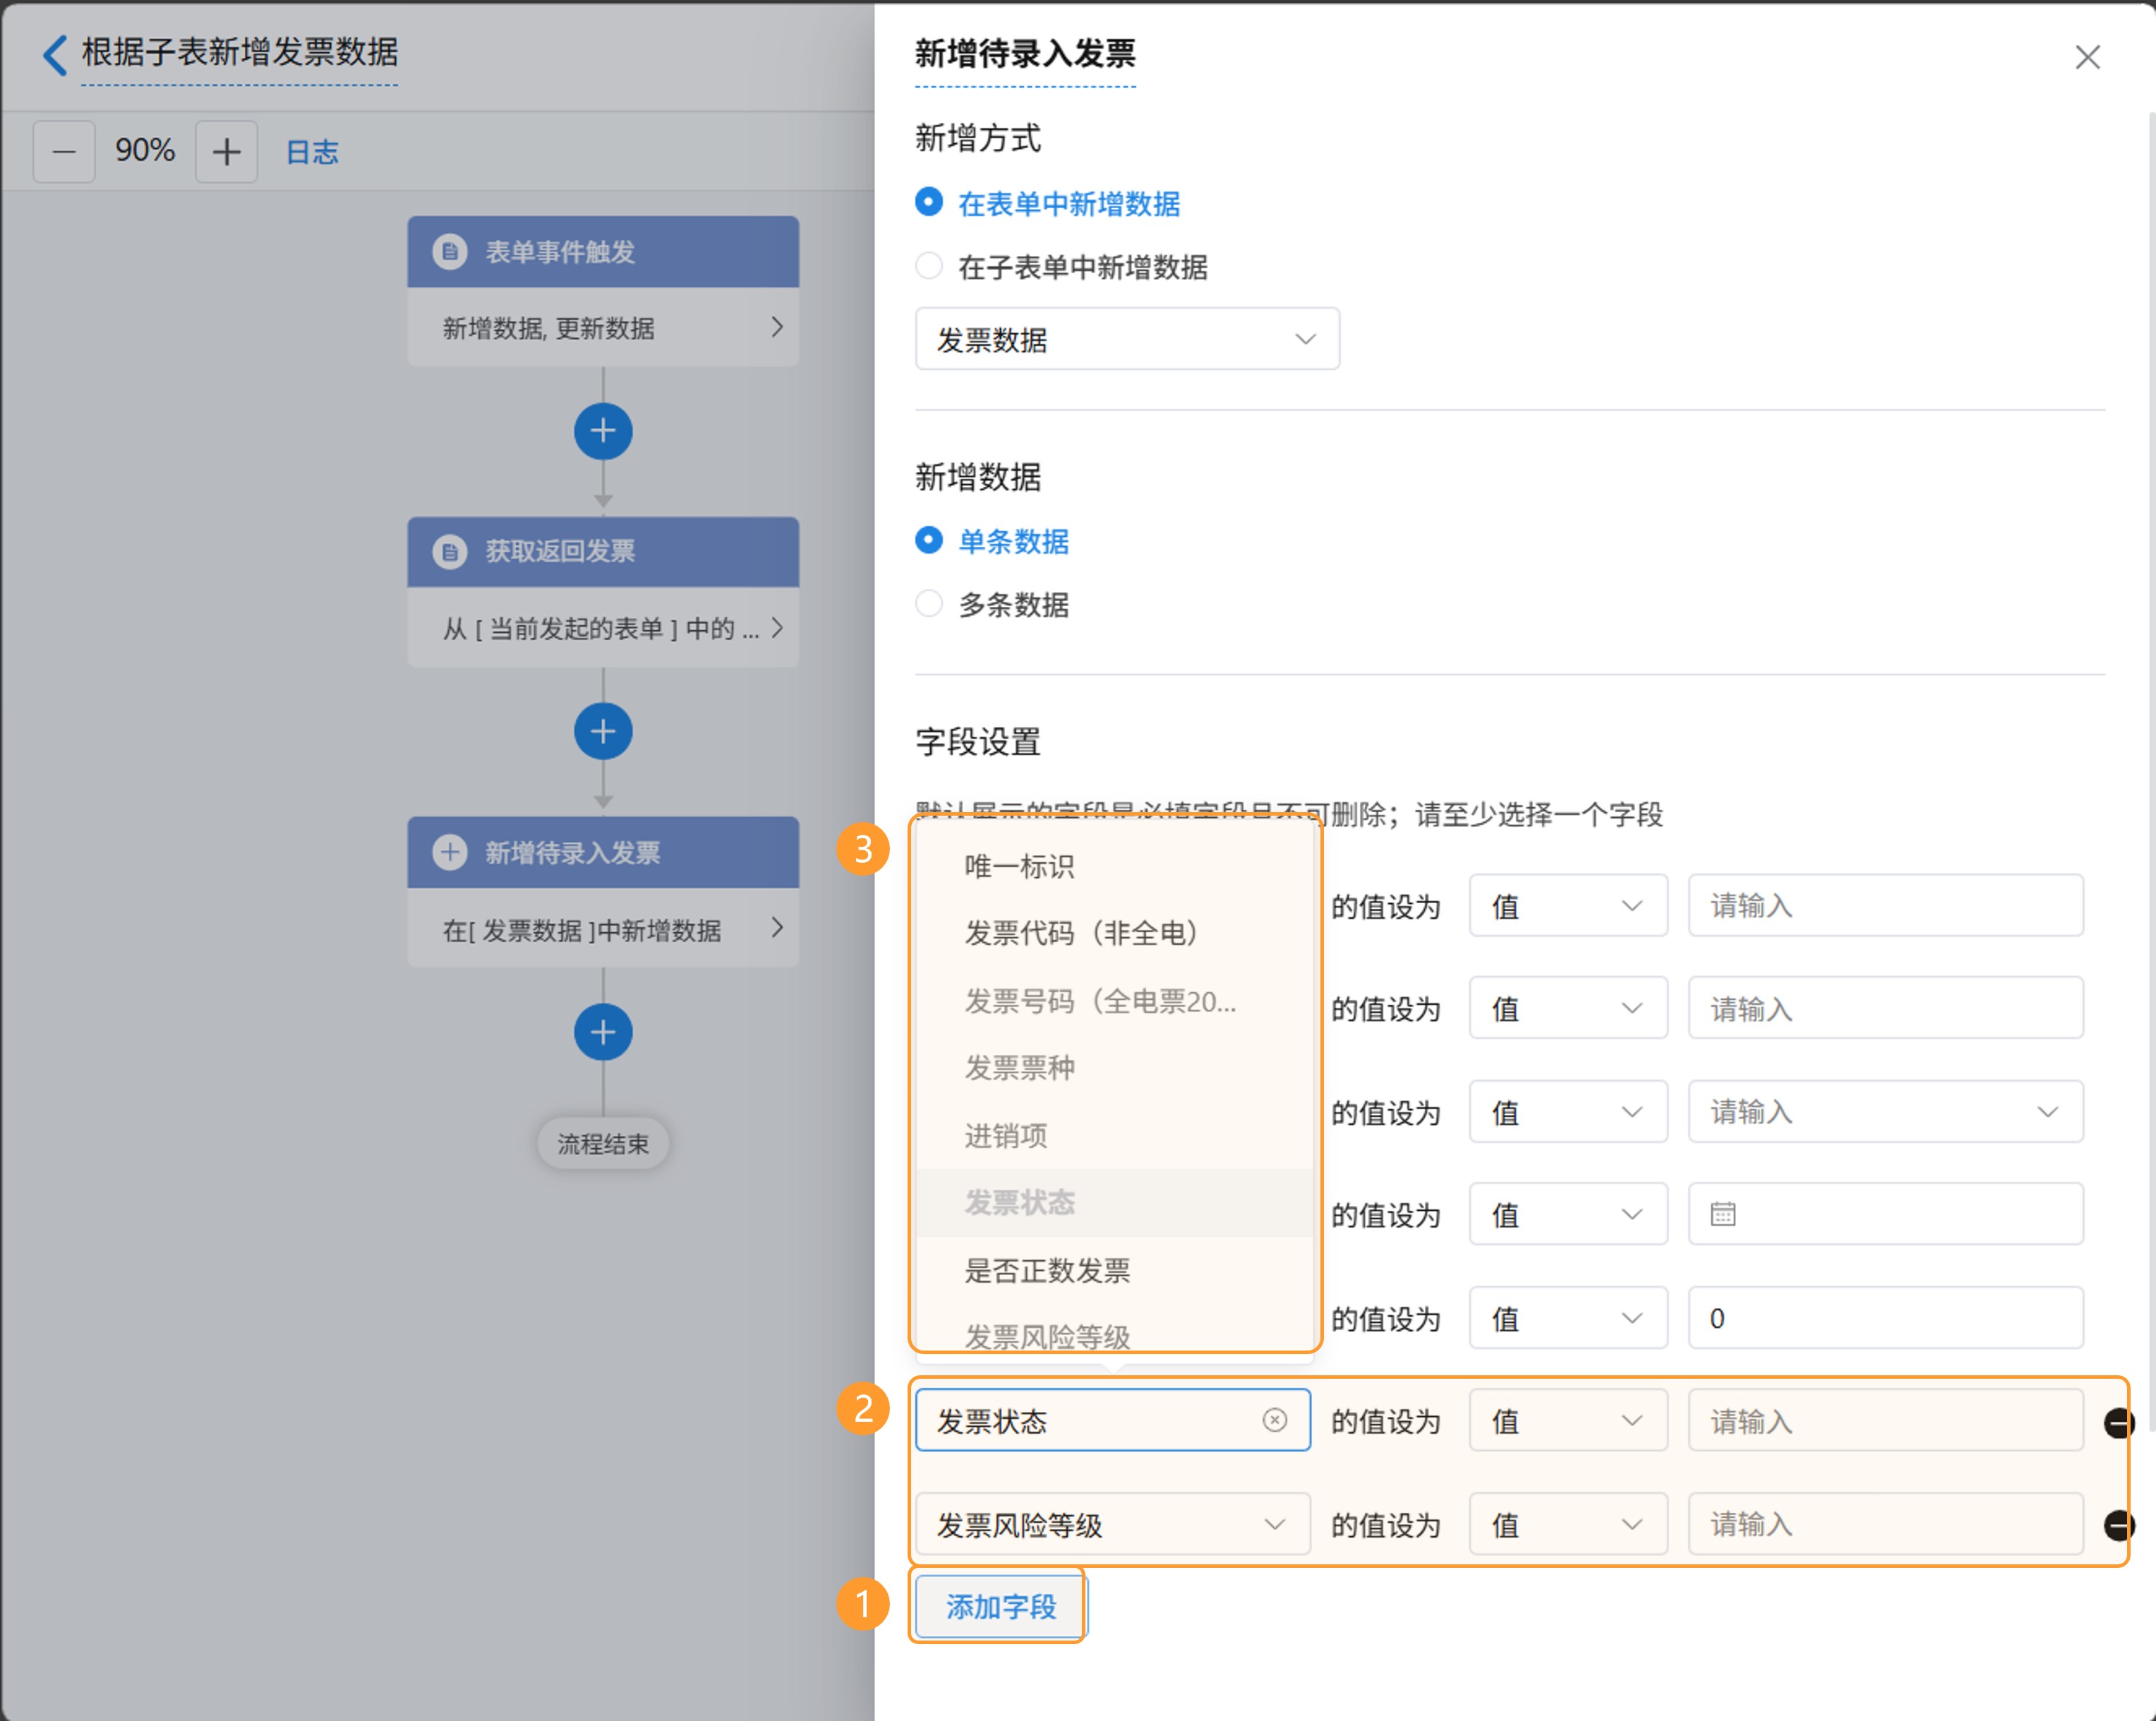Open the 发票数据 form dropdown
The height and width of the screenshot is (1721, 2156).
pyautogui.click(x=1127, y=339)
